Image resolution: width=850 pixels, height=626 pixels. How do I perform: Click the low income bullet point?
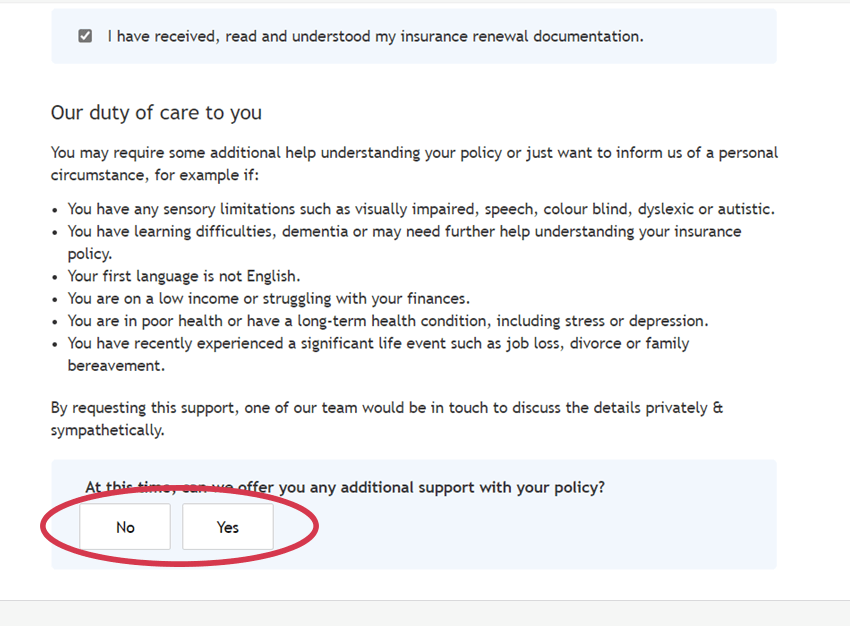(268, 298)
